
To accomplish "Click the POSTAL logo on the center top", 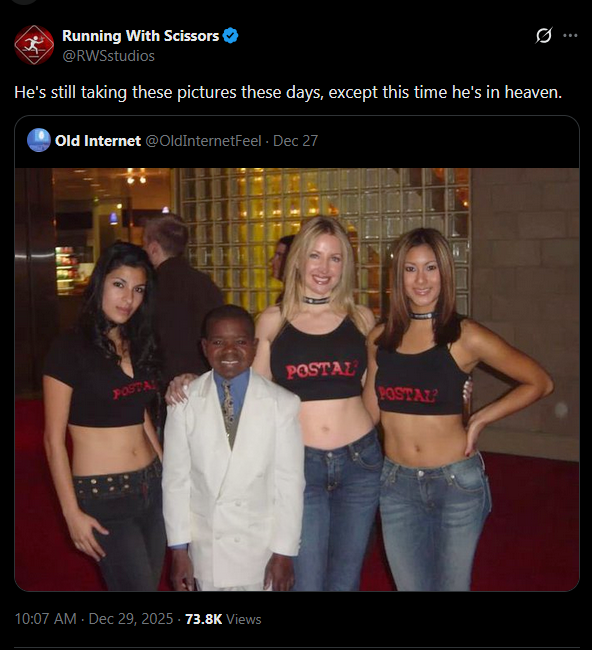I will click(322, 370).
